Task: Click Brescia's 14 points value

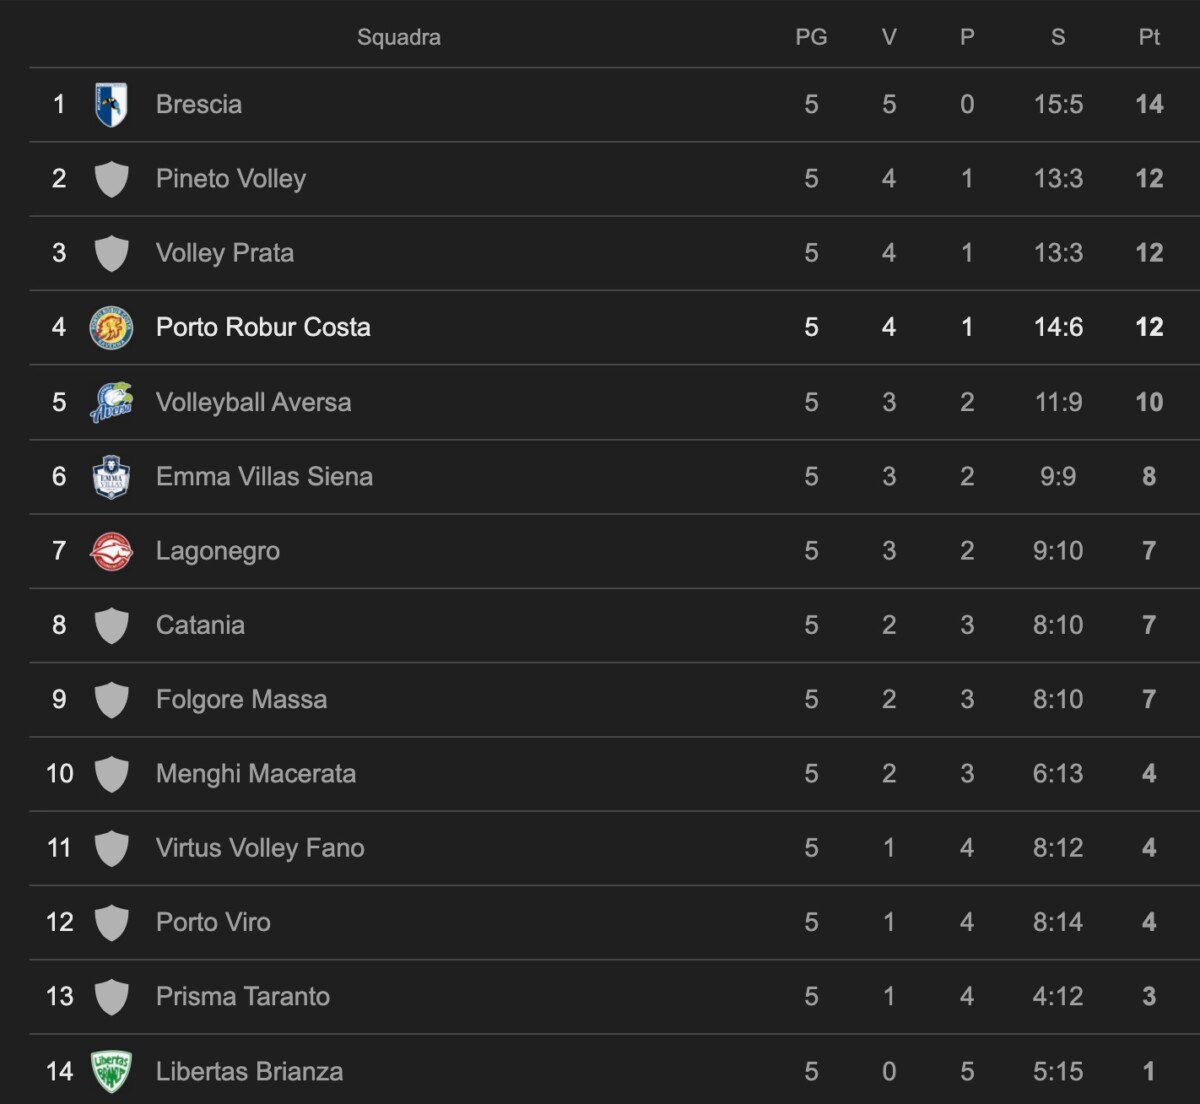Action: click(1149, 104)
